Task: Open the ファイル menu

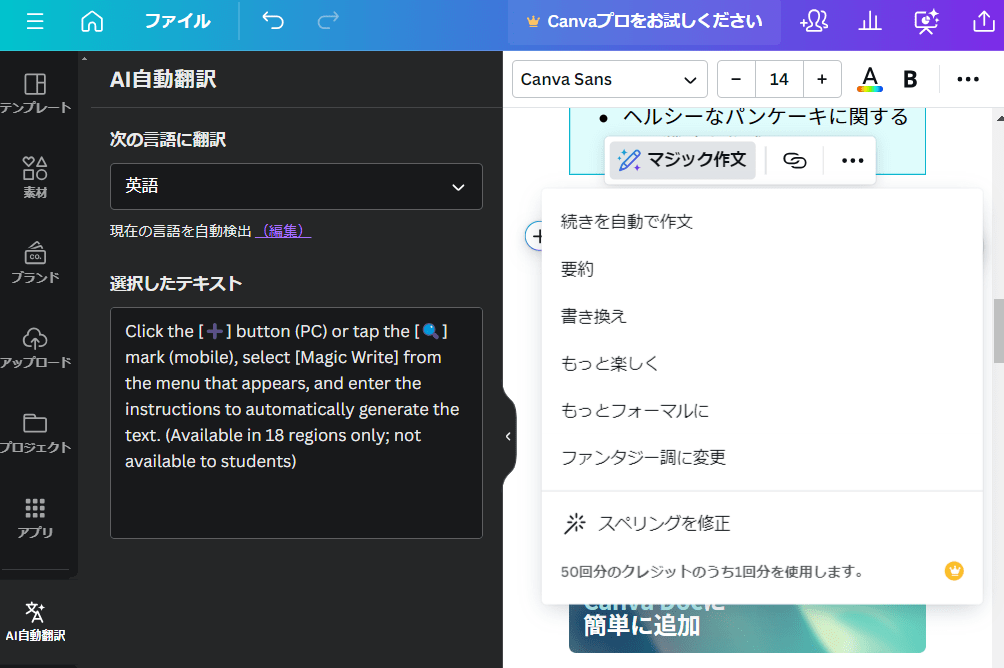Action: pyautogui.click(x=177, y=21)
